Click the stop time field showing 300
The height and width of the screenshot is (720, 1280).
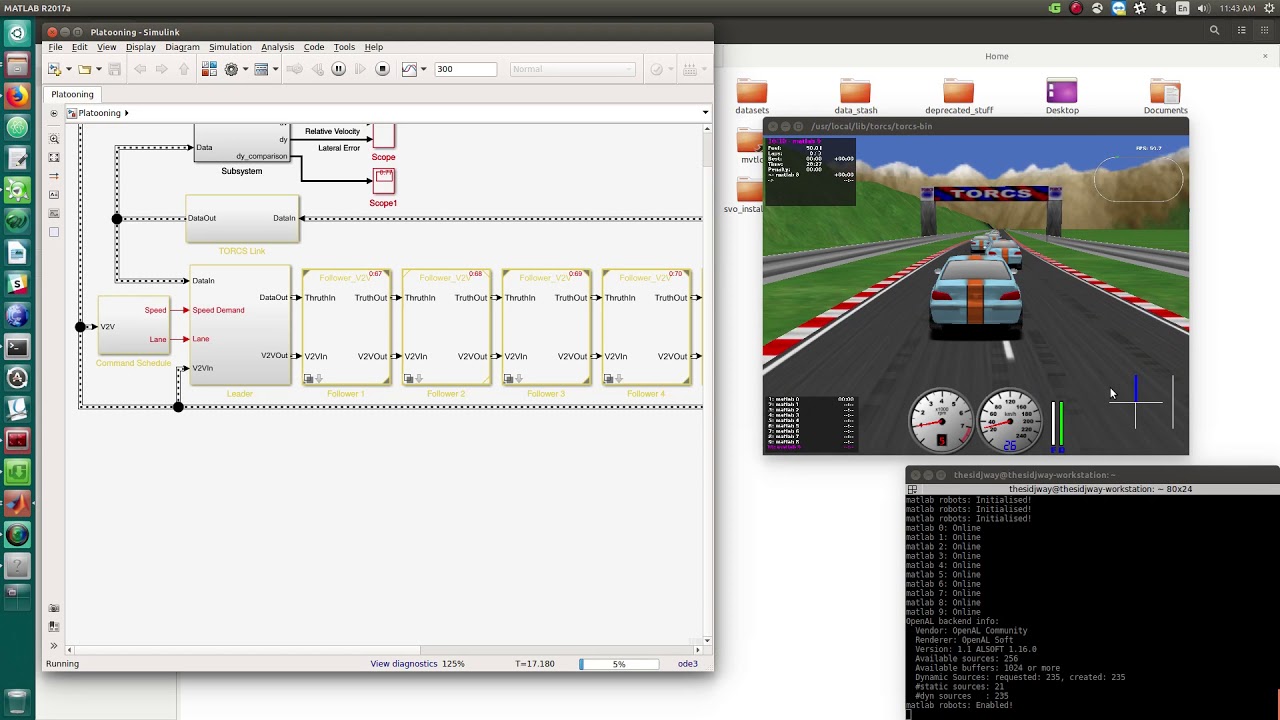coord(465,69)
